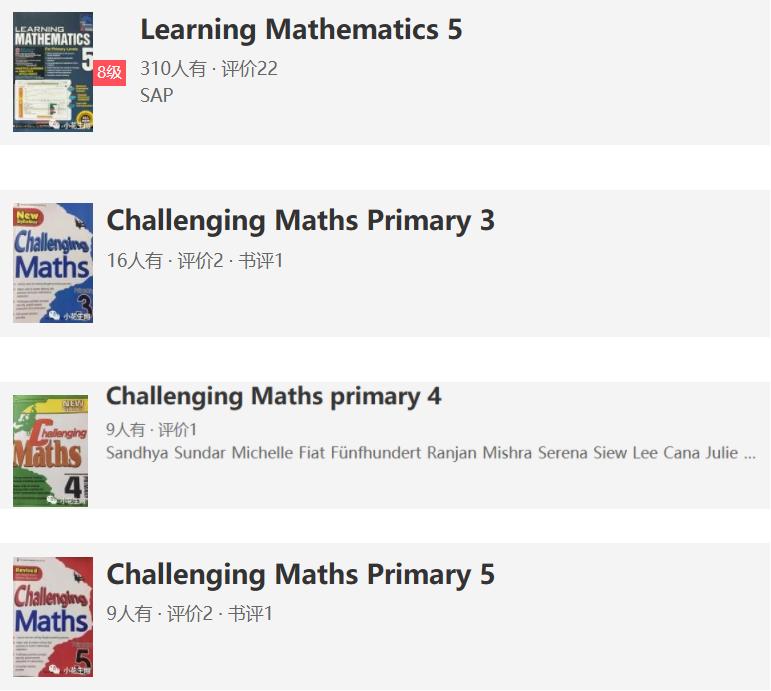Click 评价2 under Challenging Maths Primary 5
Image resolution: width=771 pixels, height=691 pixels.
click(x=189, y=614)
